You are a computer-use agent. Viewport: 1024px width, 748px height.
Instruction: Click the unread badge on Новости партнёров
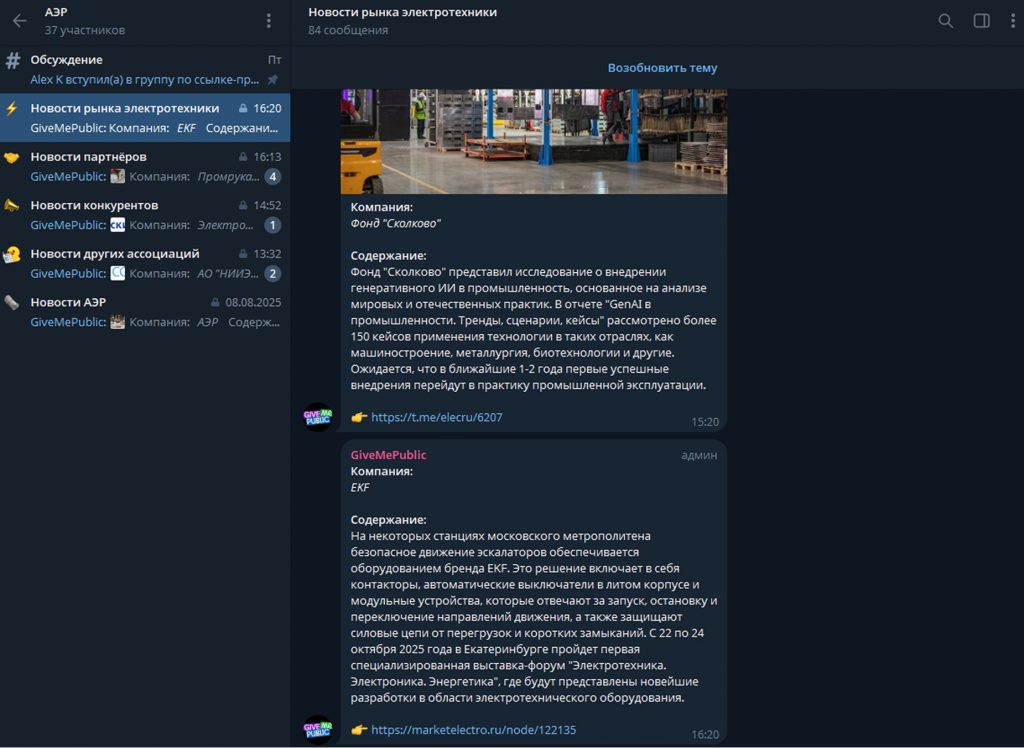pos(272,177)
